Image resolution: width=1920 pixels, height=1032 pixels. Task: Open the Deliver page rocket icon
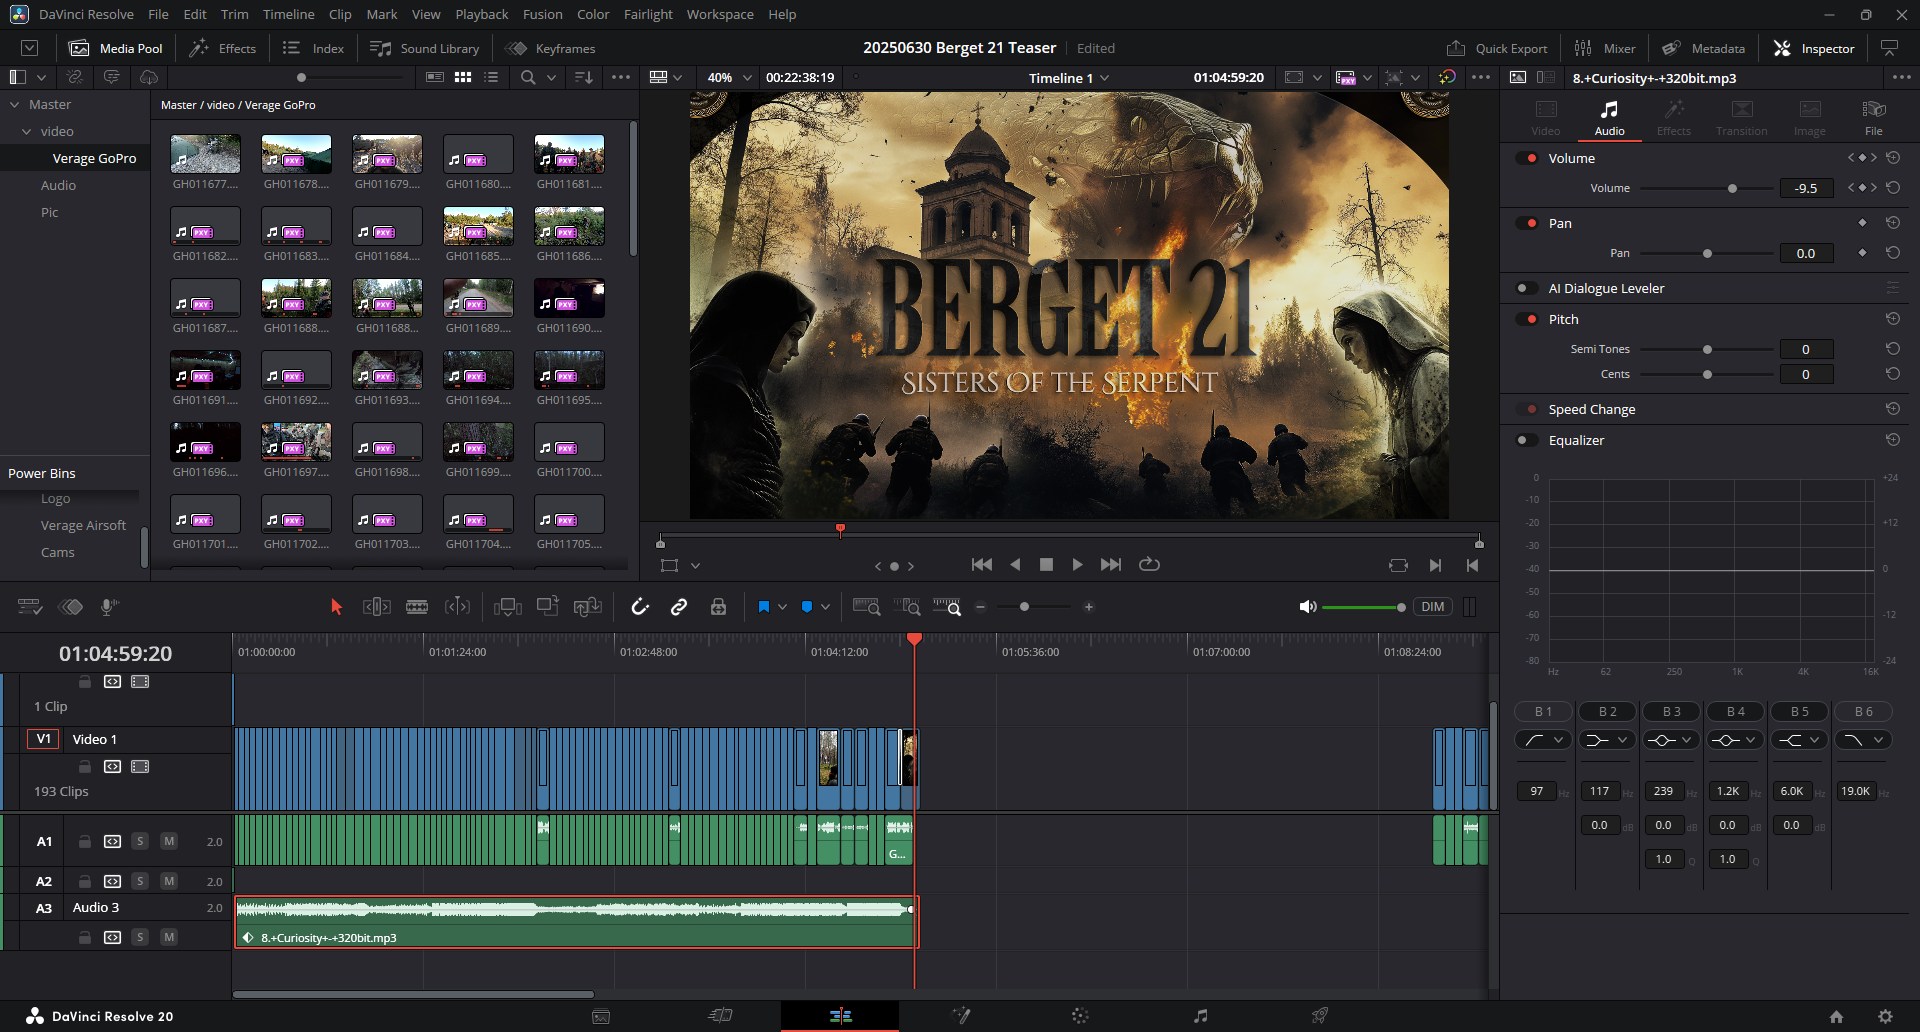(x=1320, y=1016)
